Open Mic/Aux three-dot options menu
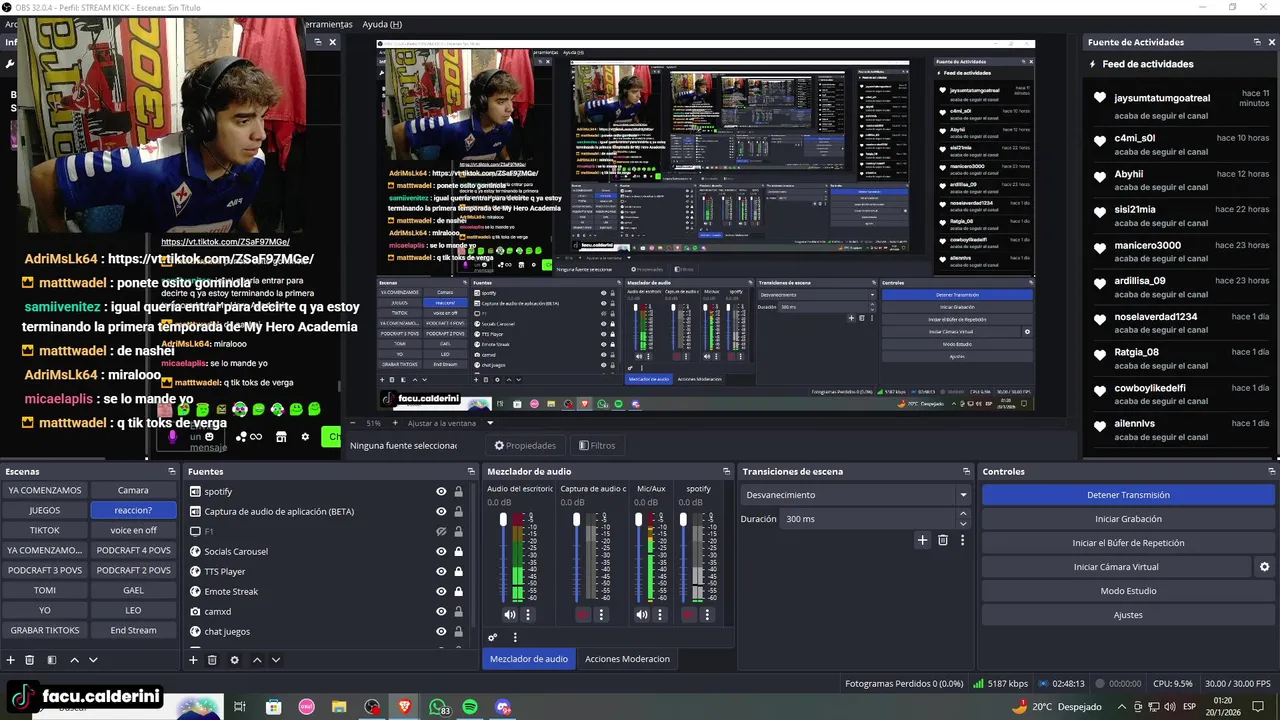 pyautogui.click(x=660, y=615)
